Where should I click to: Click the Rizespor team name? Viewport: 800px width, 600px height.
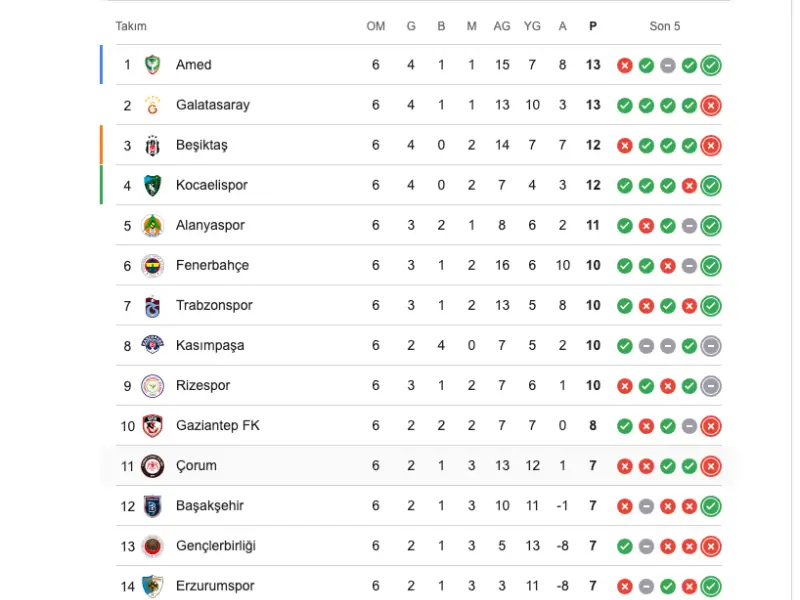(x=203, y=385)
